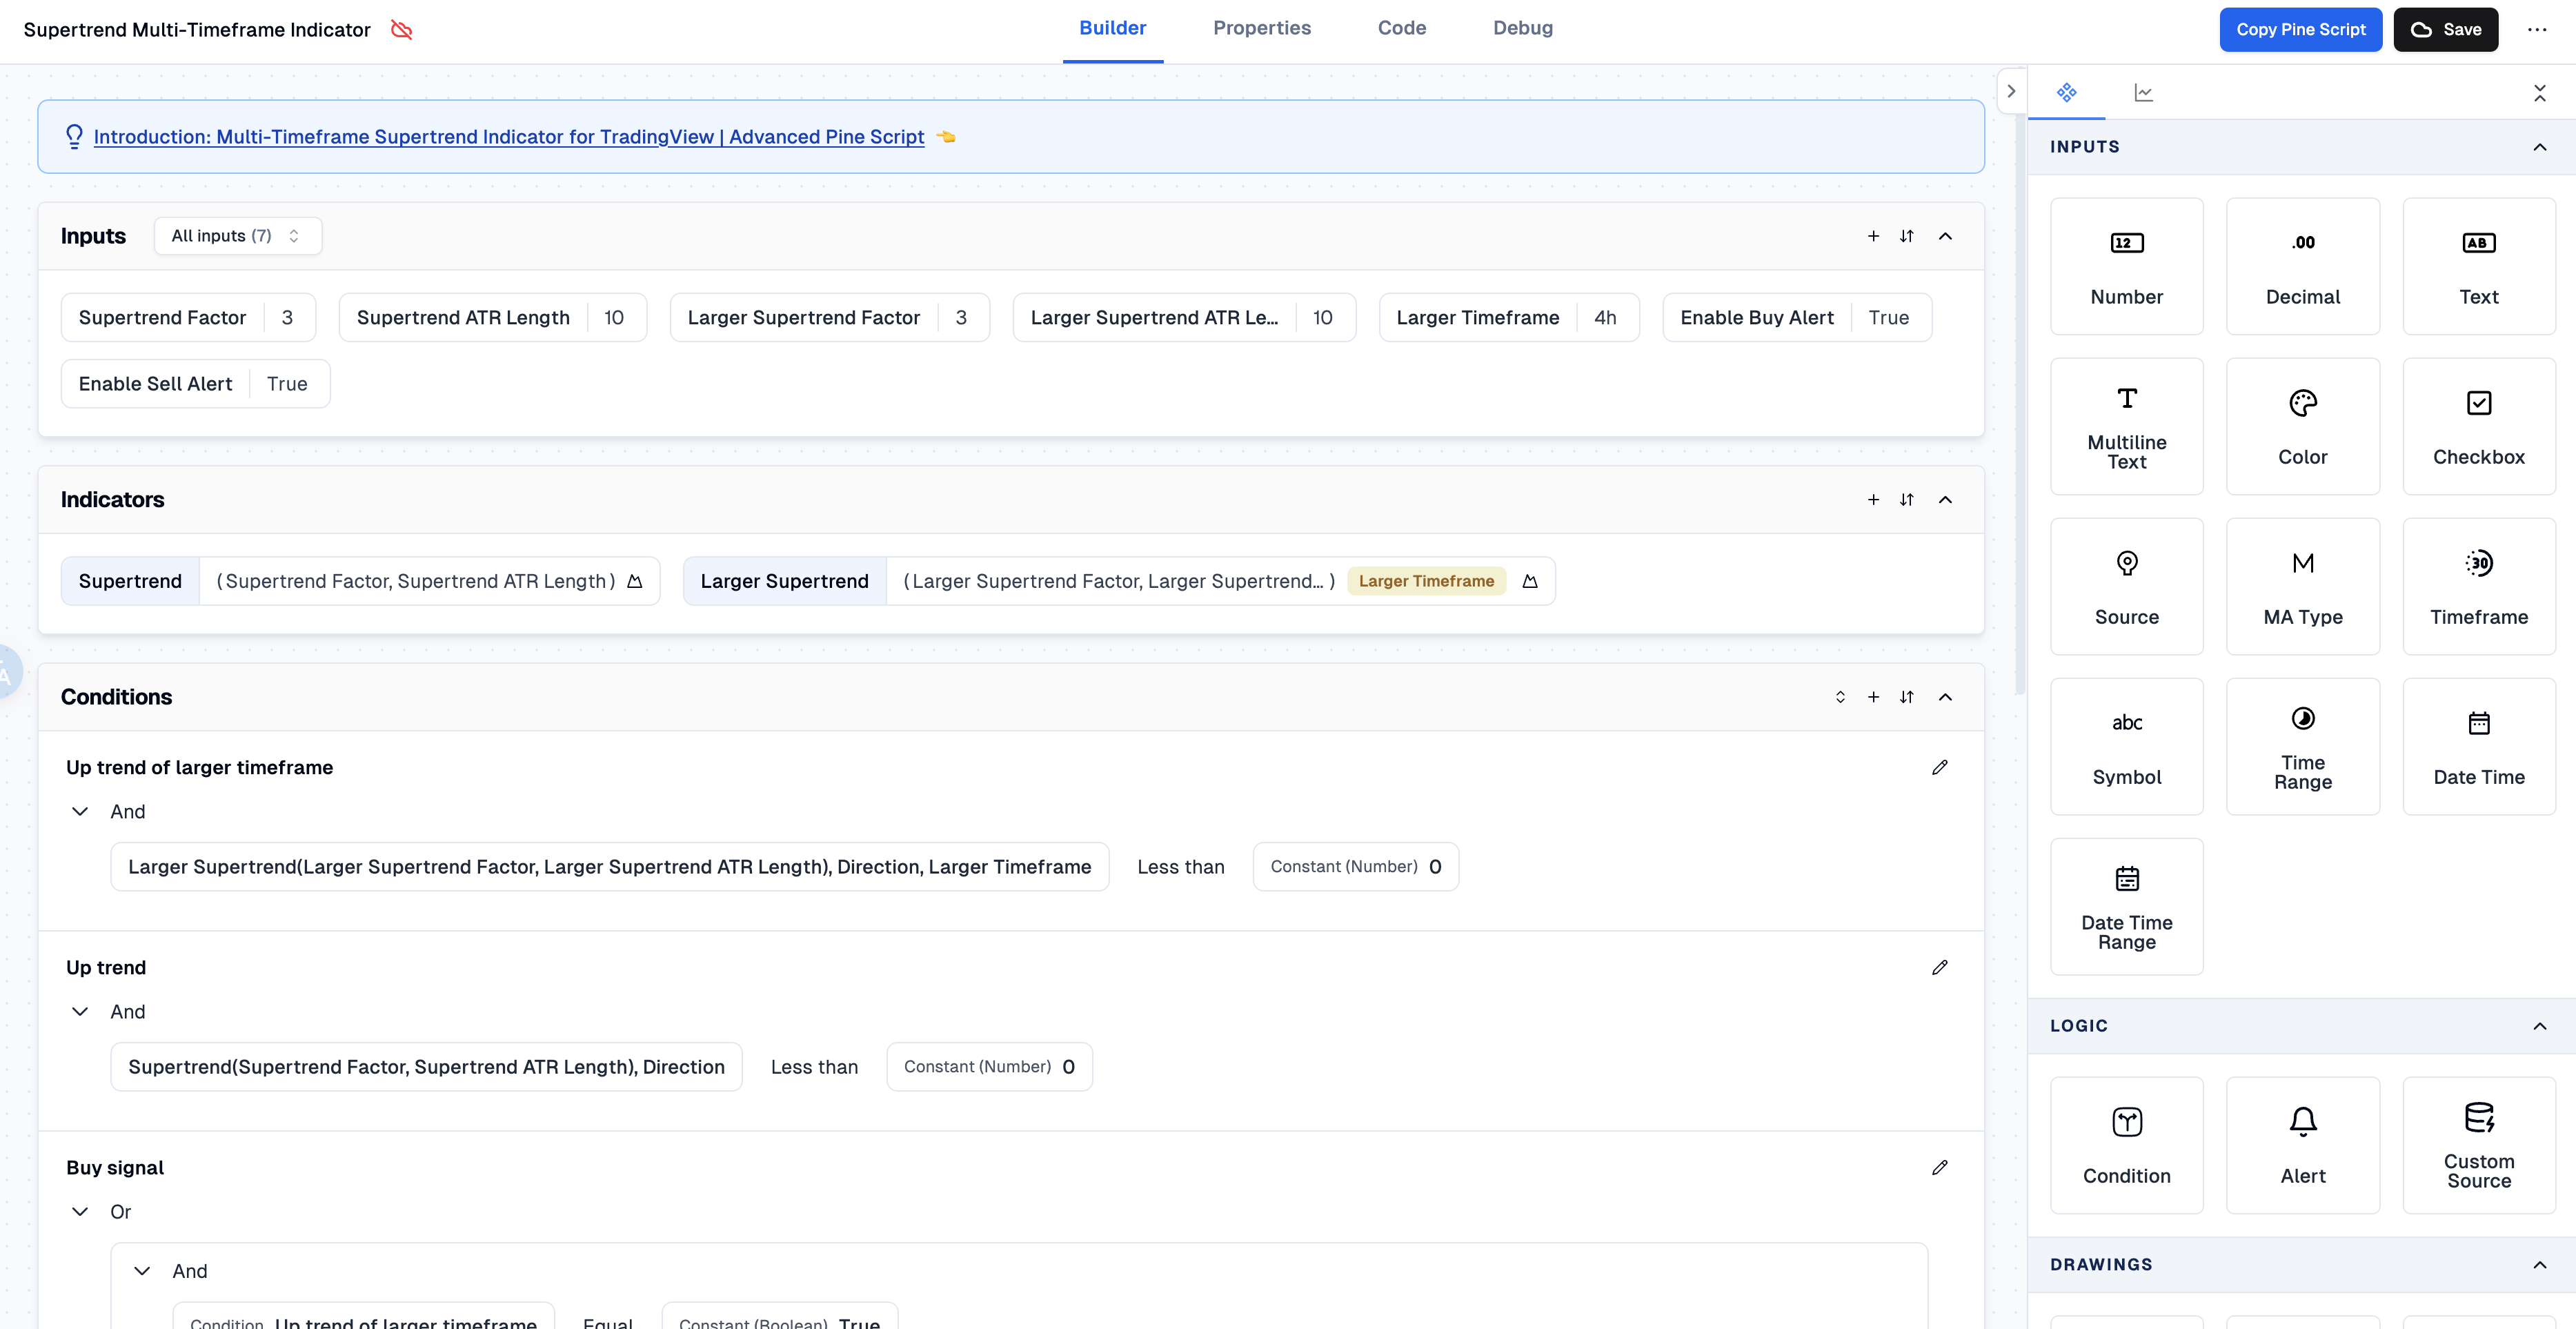Edit the Up trend condition with pencil icon
The width and height of the screenshot is (2576, 1329).
1939,967
